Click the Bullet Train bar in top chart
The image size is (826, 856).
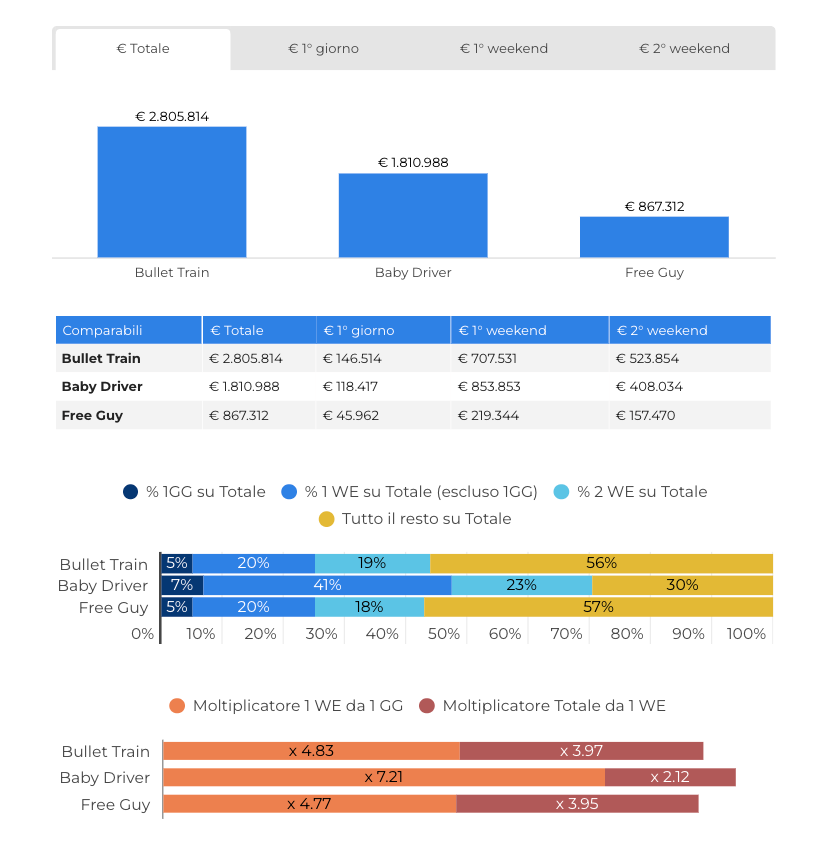point(172,192)
